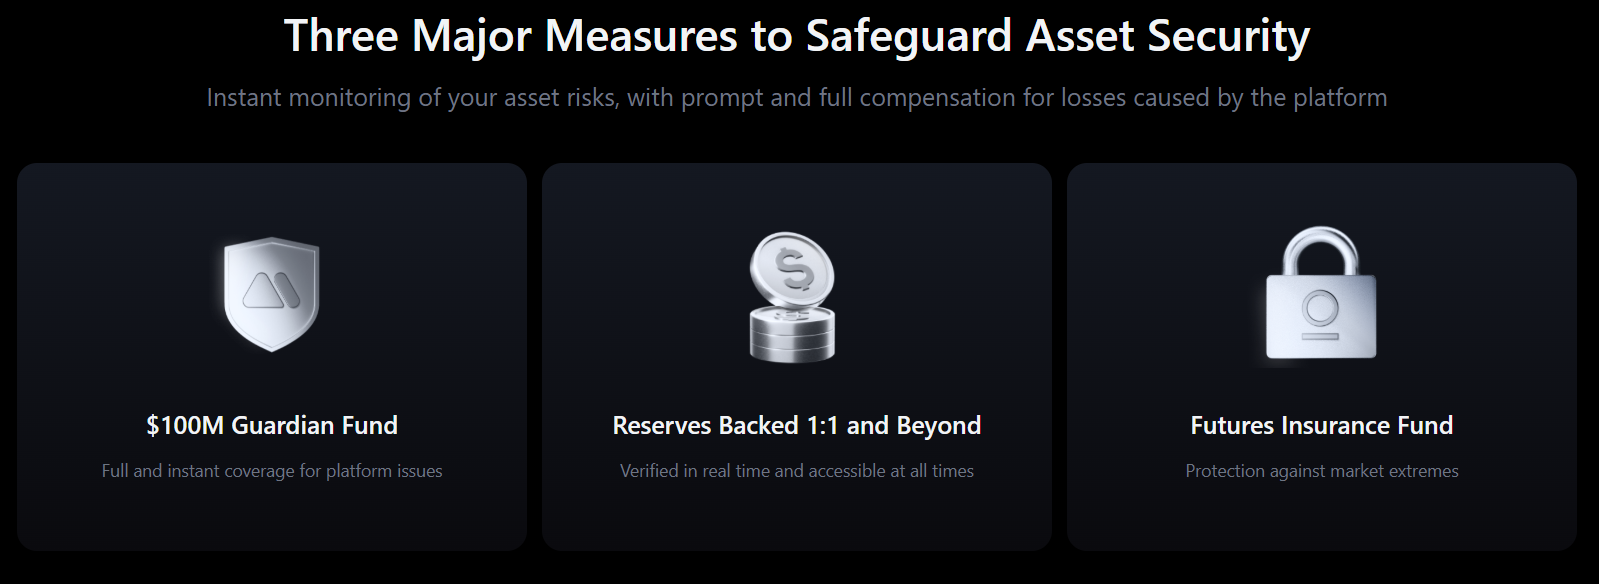
Task: Select empty bottom area of Guardian Fund card
Action: (272, 518)
